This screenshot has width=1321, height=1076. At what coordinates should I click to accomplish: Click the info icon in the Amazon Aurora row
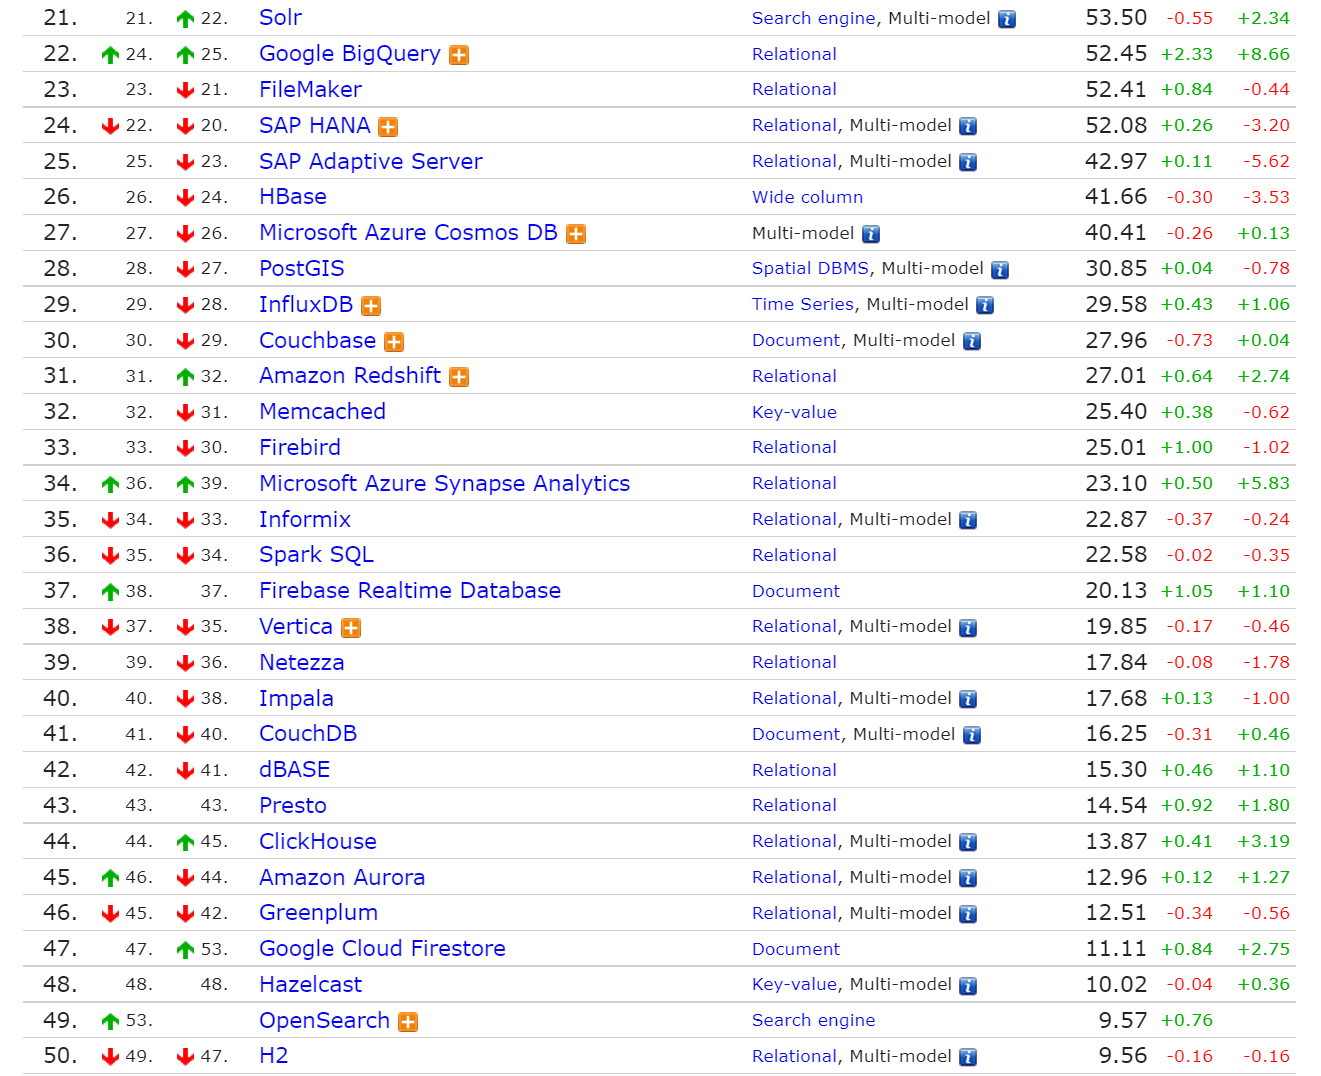pos(968,878)
